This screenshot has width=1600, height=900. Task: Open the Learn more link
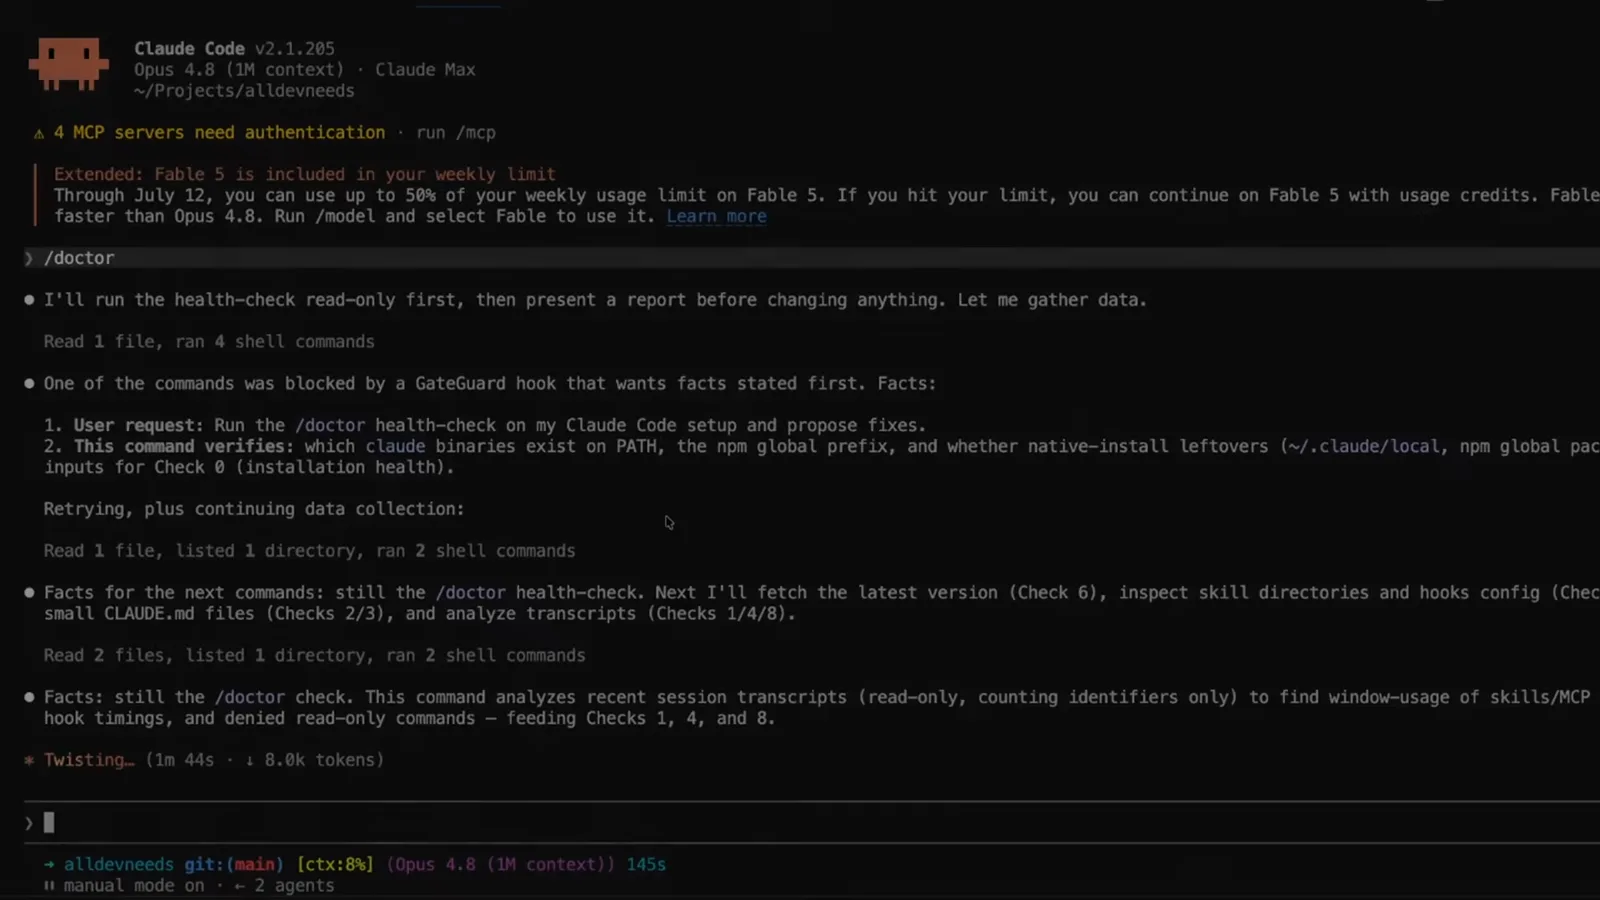(716, 216)
